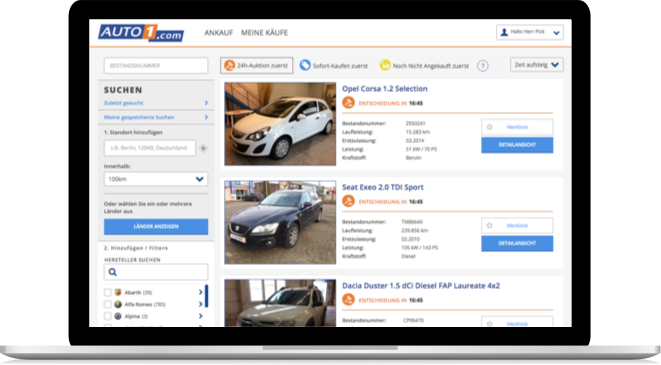Click the star icon in Seat Exeo Merkliste
The height and width of the screenshot is (365, 661).
489,225
